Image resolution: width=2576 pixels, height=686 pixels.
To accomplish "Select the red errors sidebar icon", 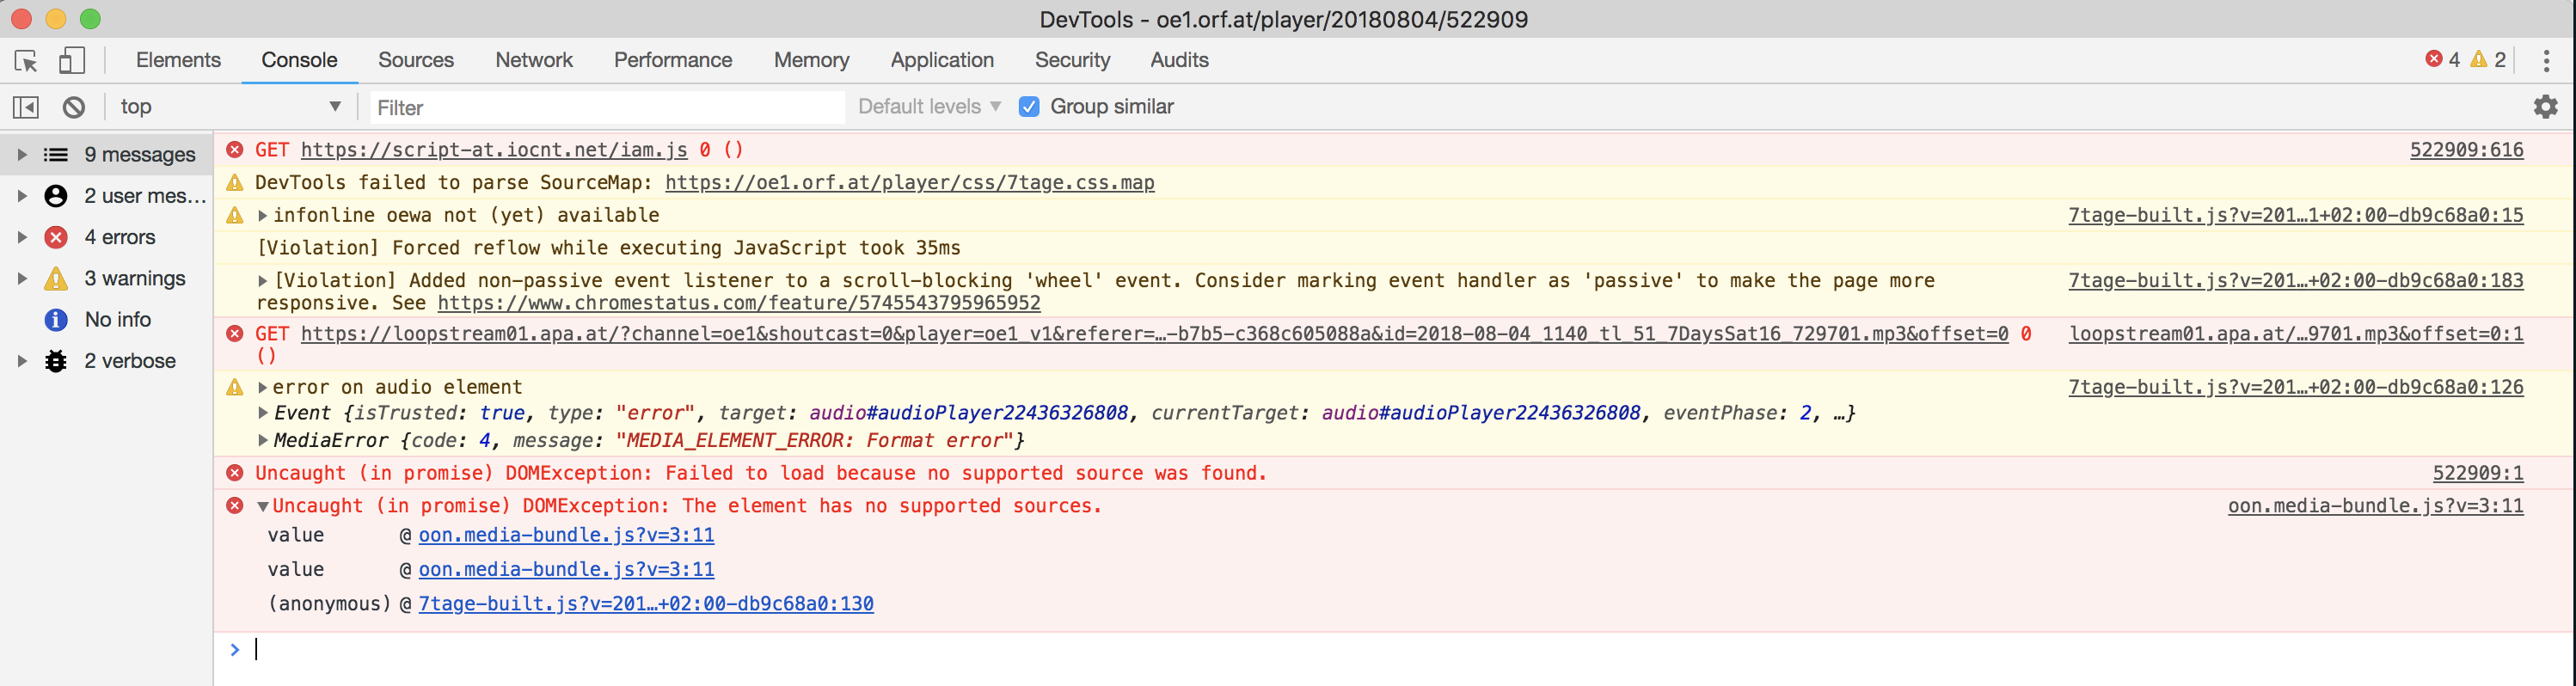I will 56,237.
